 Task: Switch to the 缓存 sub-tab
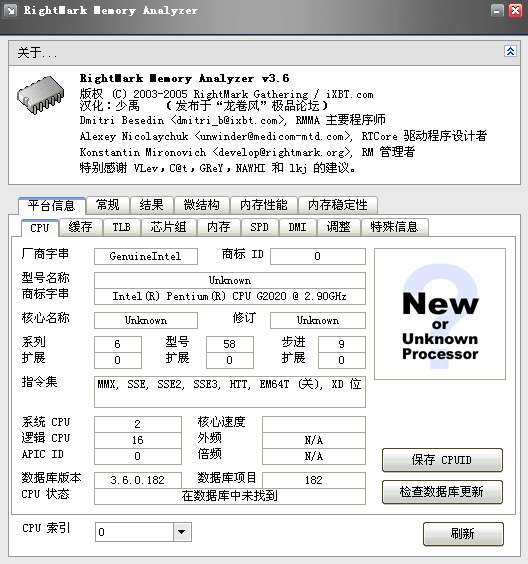[81, 227]
